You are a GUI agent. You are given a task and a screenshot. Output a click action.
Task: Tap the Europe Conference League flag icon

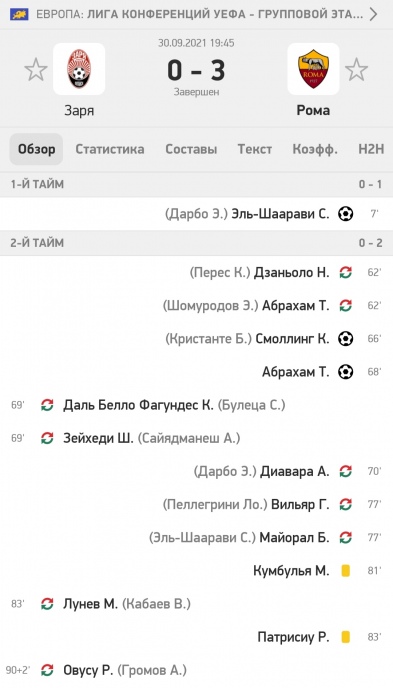point(19,14)
